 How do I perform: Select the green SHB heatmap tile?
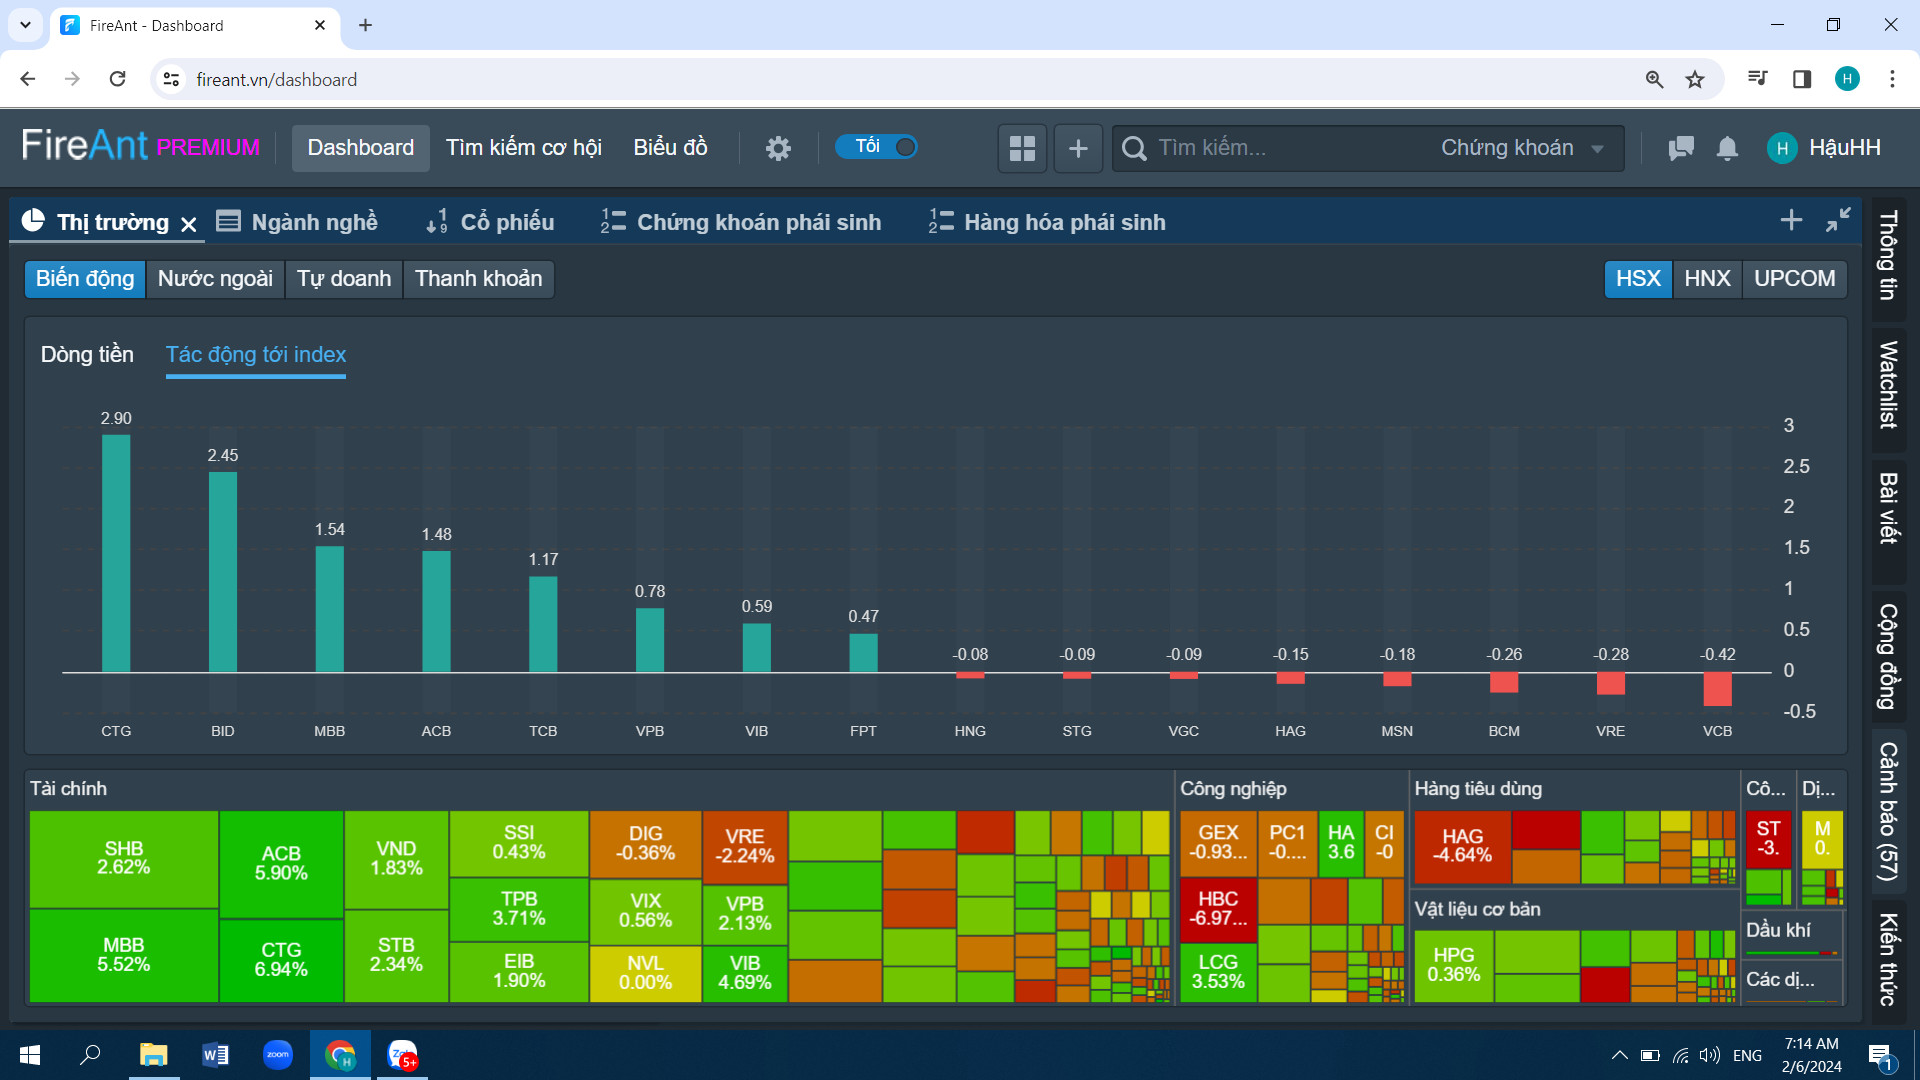coord(124,859)
